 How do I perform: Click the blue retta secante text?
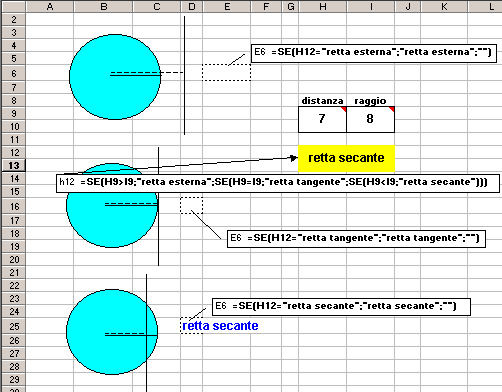point(220,326)
